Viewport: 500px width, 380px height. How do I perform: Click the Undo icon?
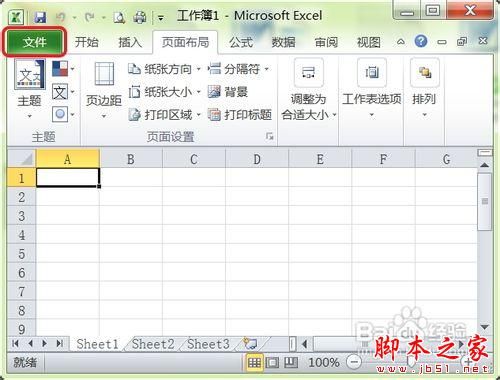tap(61, 17)
